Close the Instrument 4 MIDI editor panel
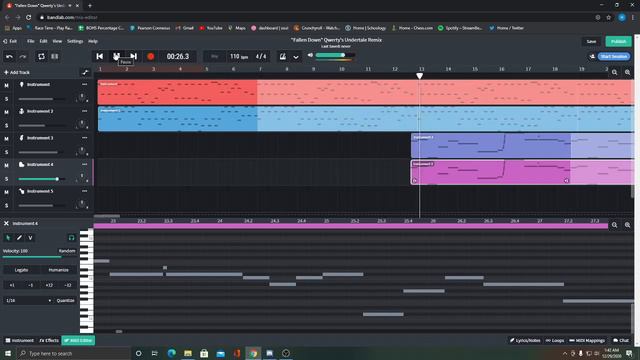Image resolution: width=640 pixels, height=360 pixels. point(6,223)
